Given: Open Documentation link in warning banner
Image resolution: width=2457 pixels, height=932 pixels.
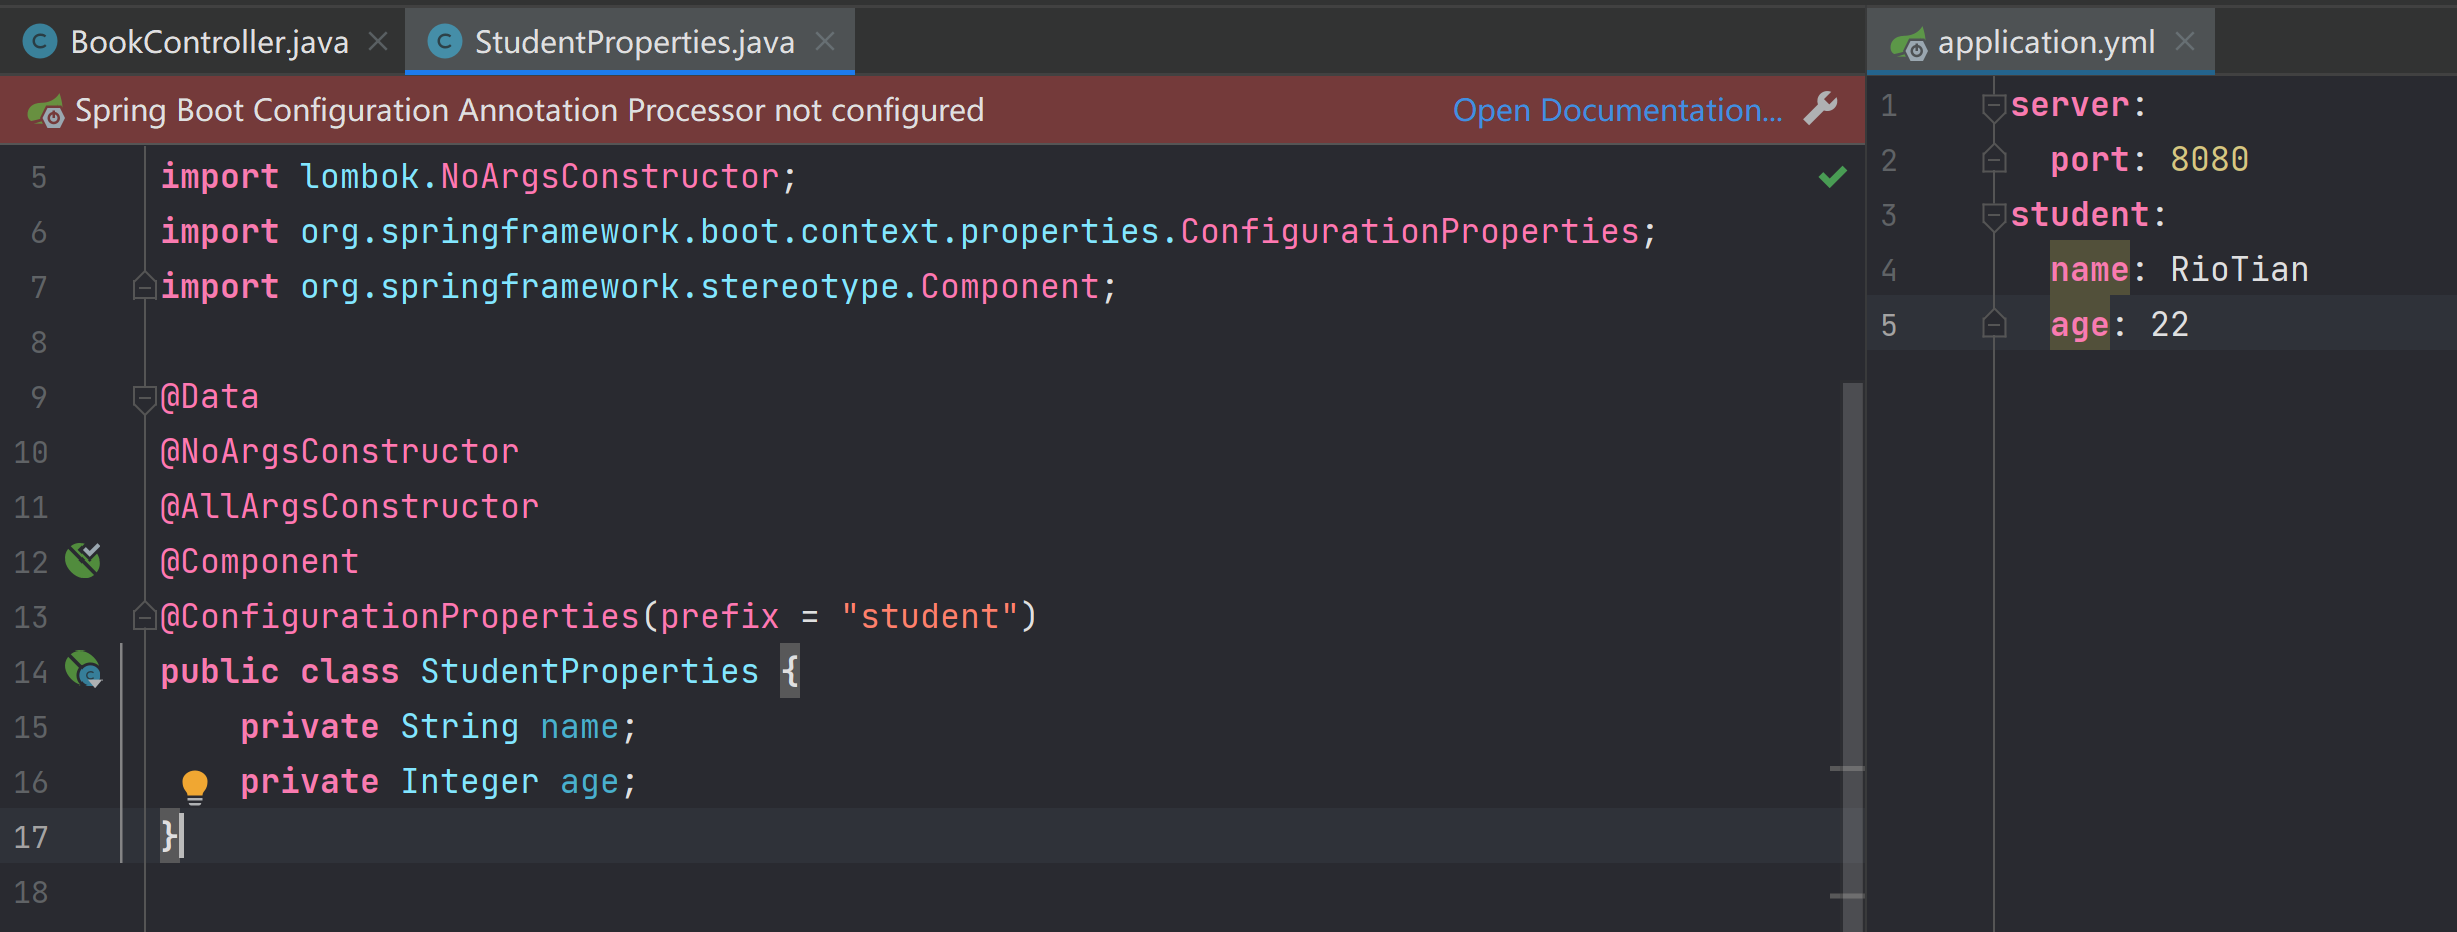Looking at the screenshot, I should click(1617, 110).
